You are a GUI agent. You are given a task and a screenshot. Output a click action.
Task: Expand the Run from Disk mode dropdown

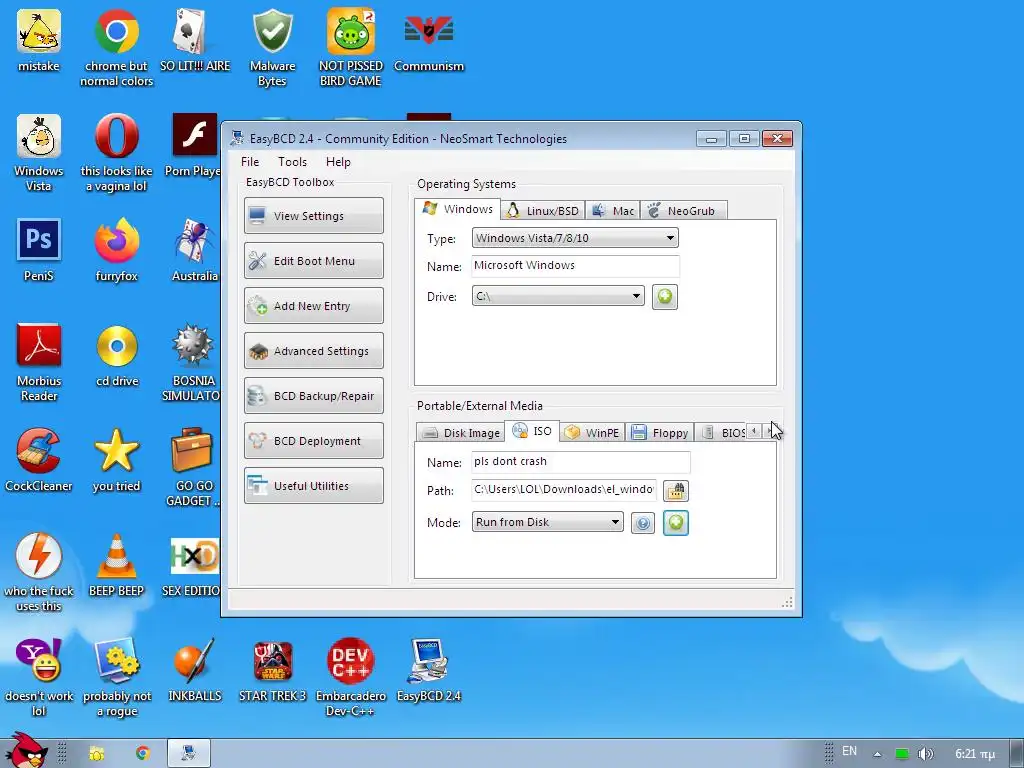pyautogui.click(x=547, y=522)
